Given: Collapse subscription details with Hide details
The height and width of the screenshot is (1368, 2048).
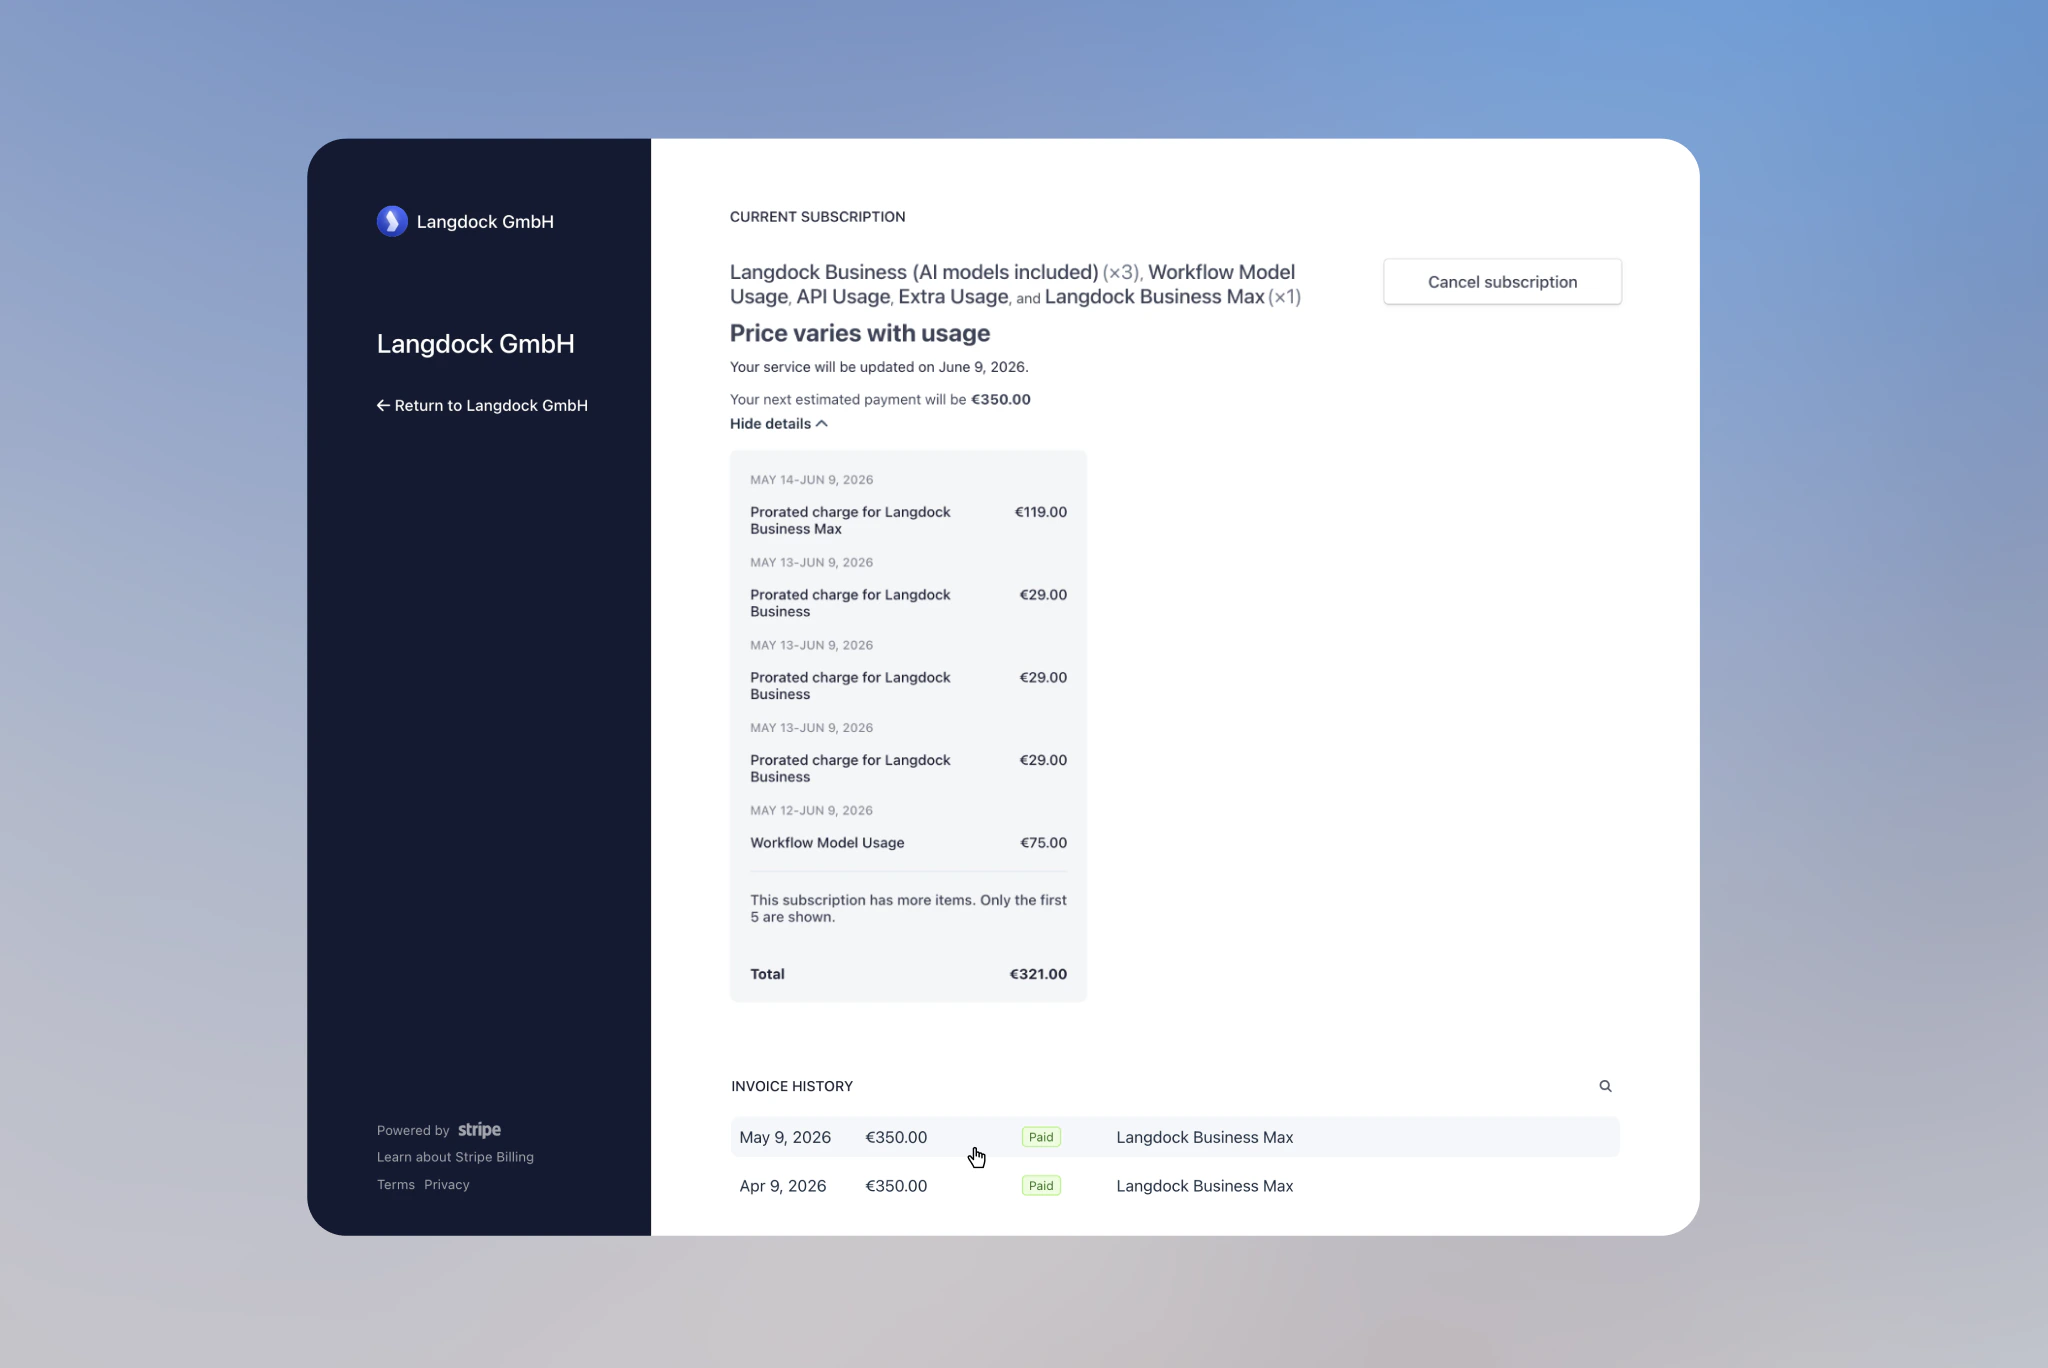Looking at the screenshot, I should (779, 424).
